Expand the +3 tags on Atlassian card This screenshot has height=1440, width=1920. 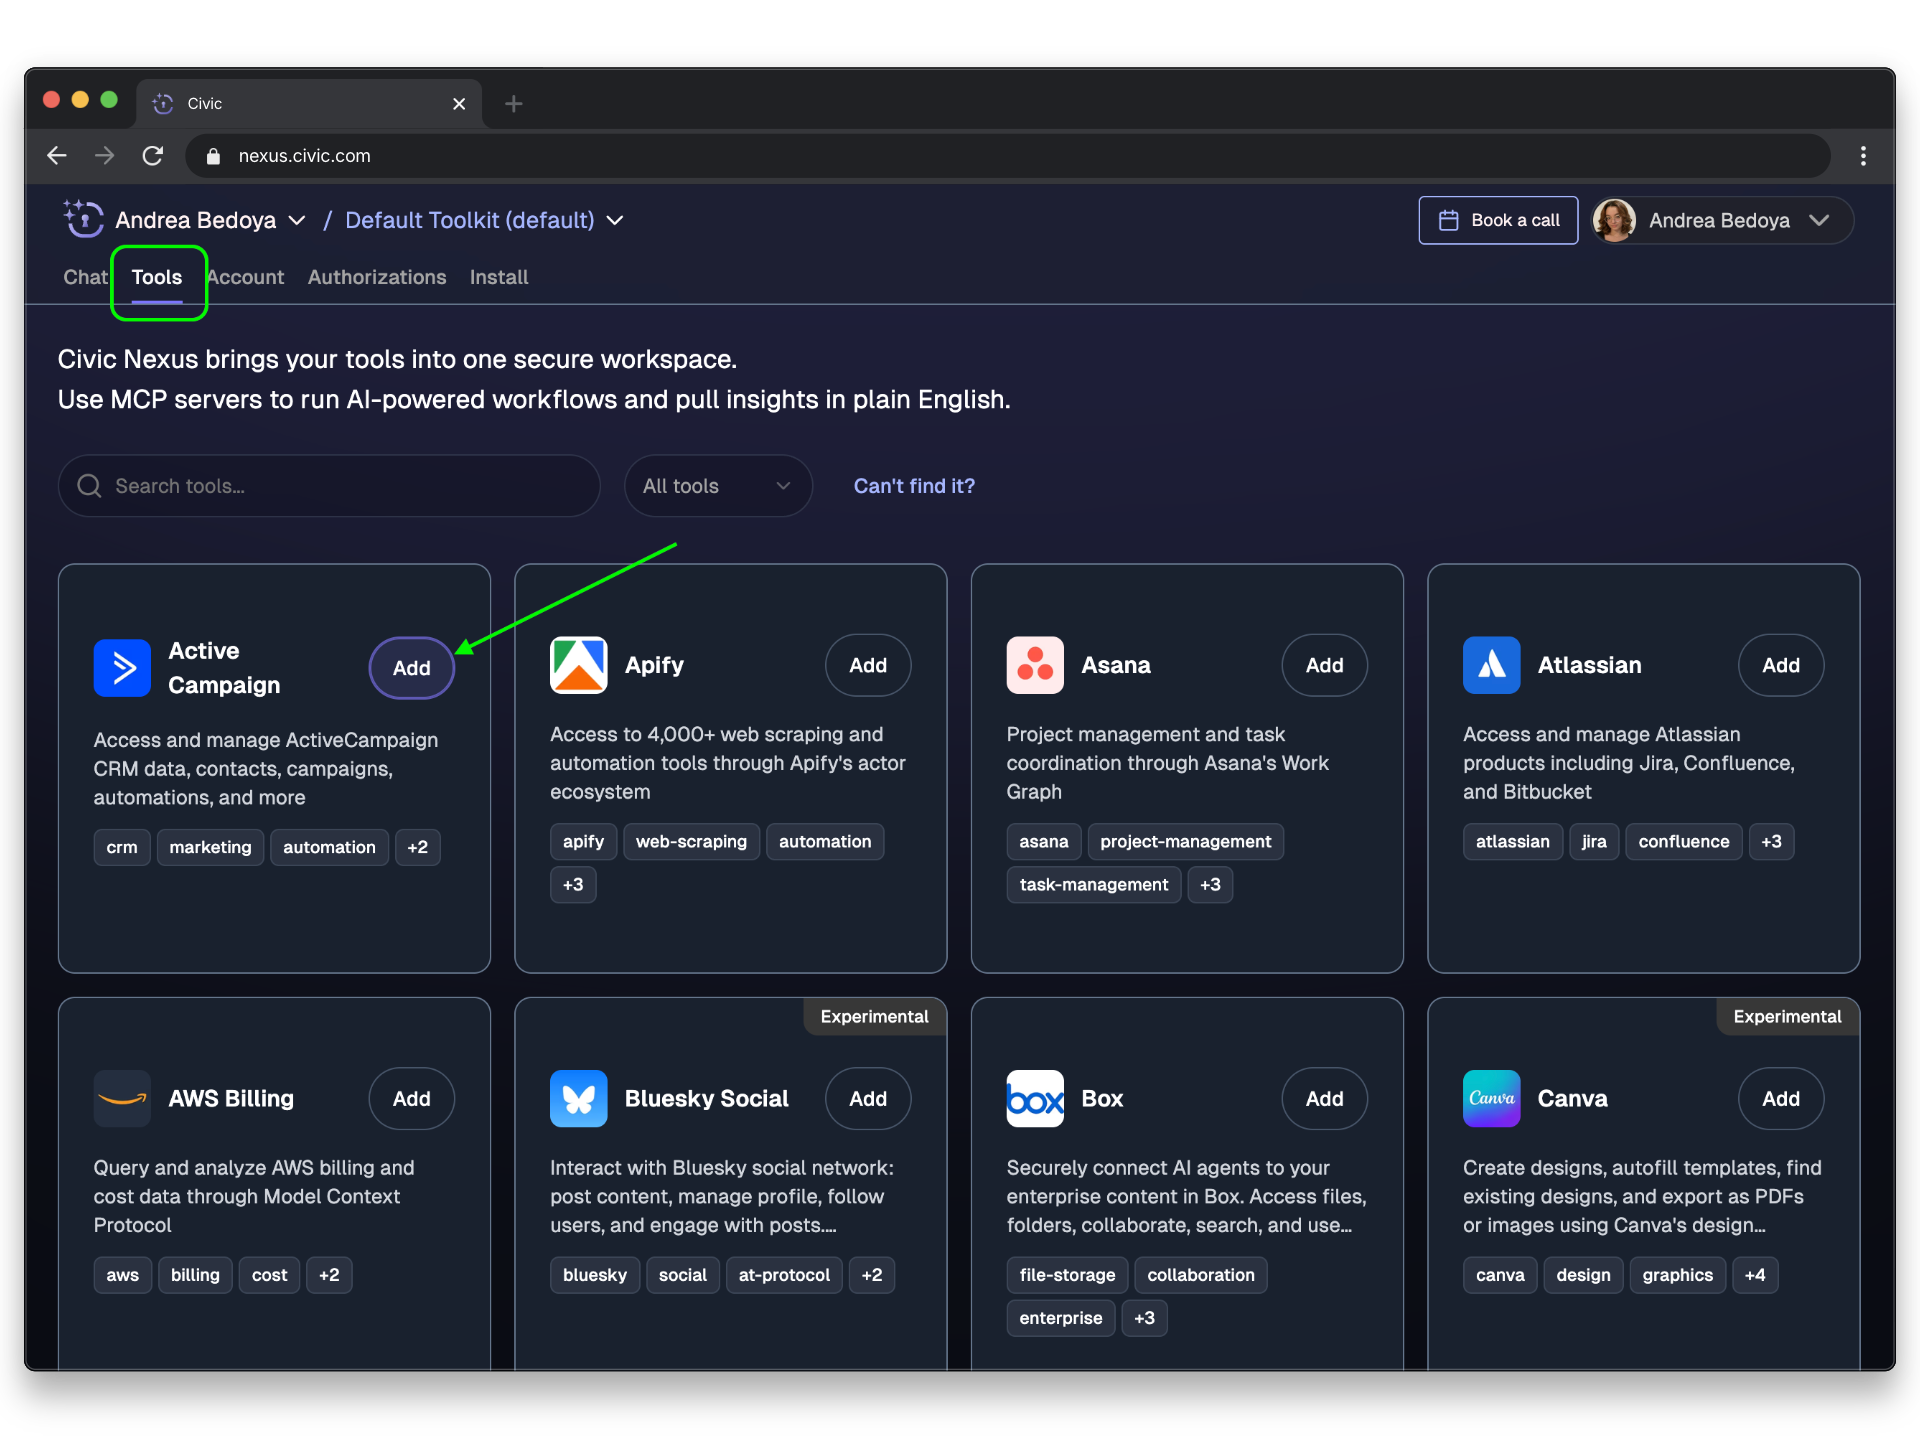pyautogui.click(x=1770, y=842)
